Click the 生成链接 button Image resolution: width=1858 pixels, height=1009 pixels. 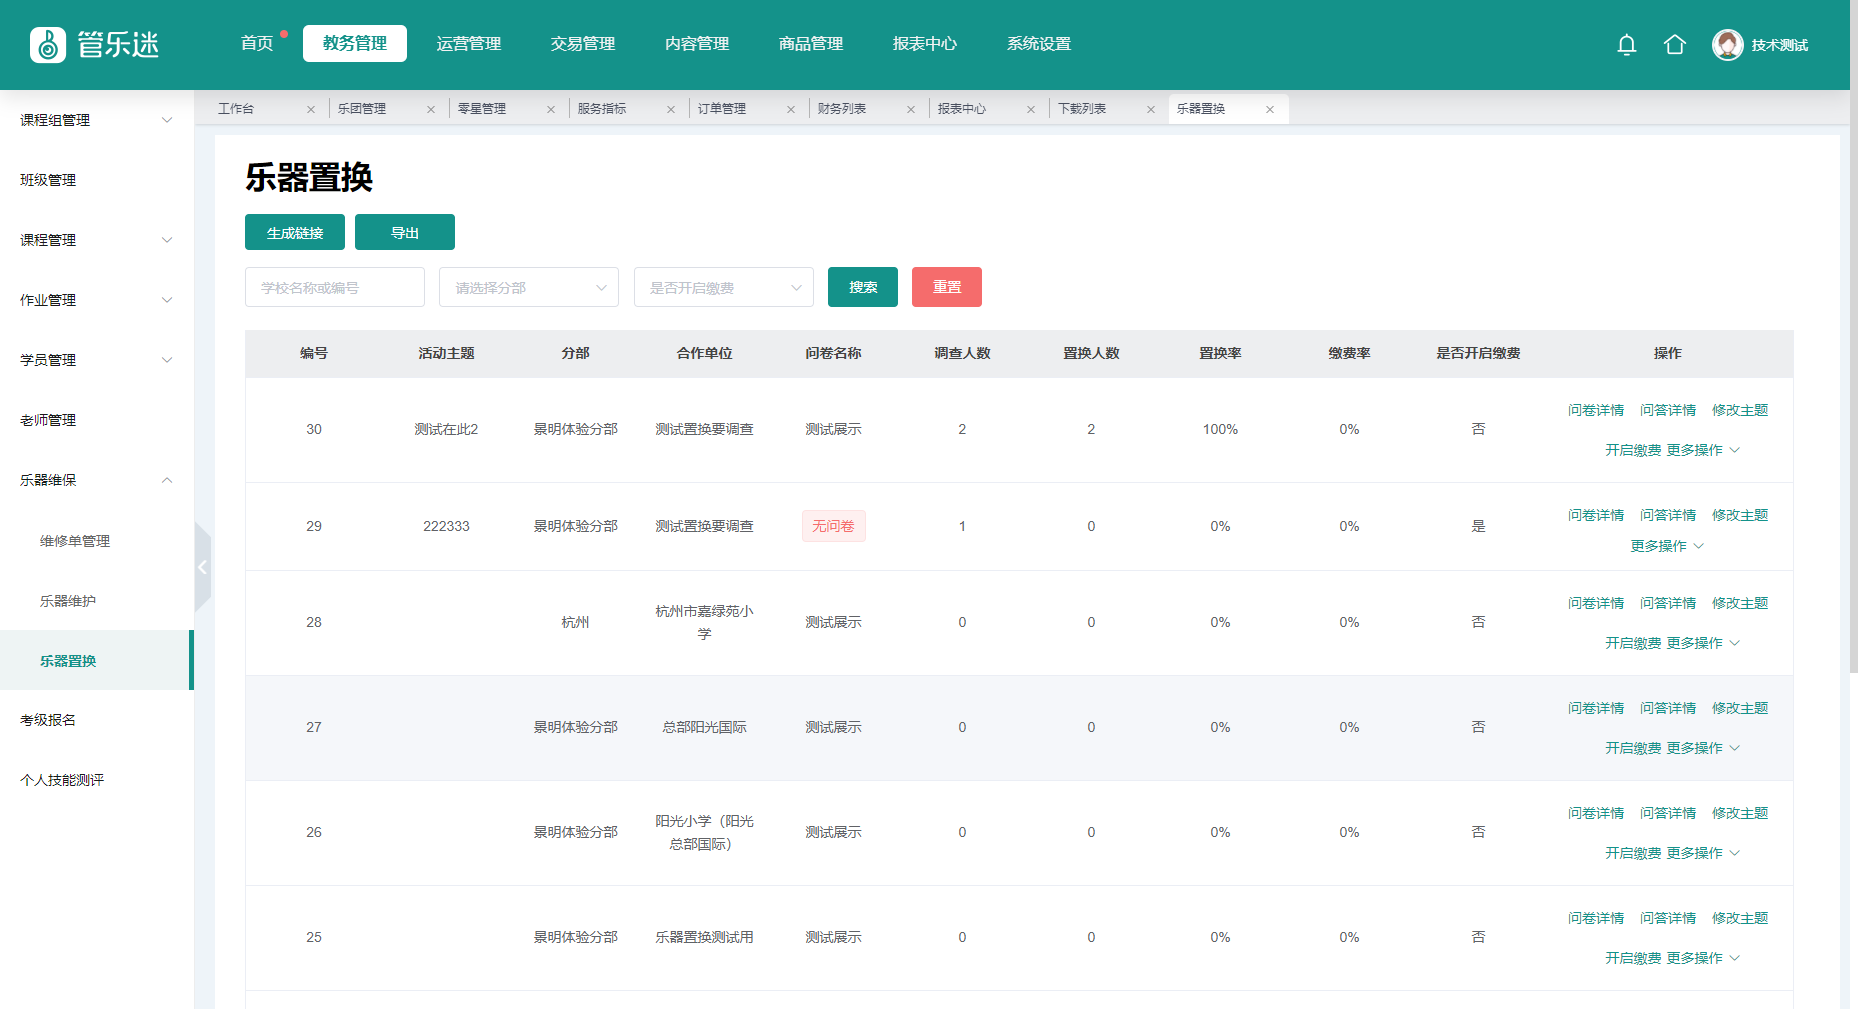pyautogui.click(x=295, y=233)
